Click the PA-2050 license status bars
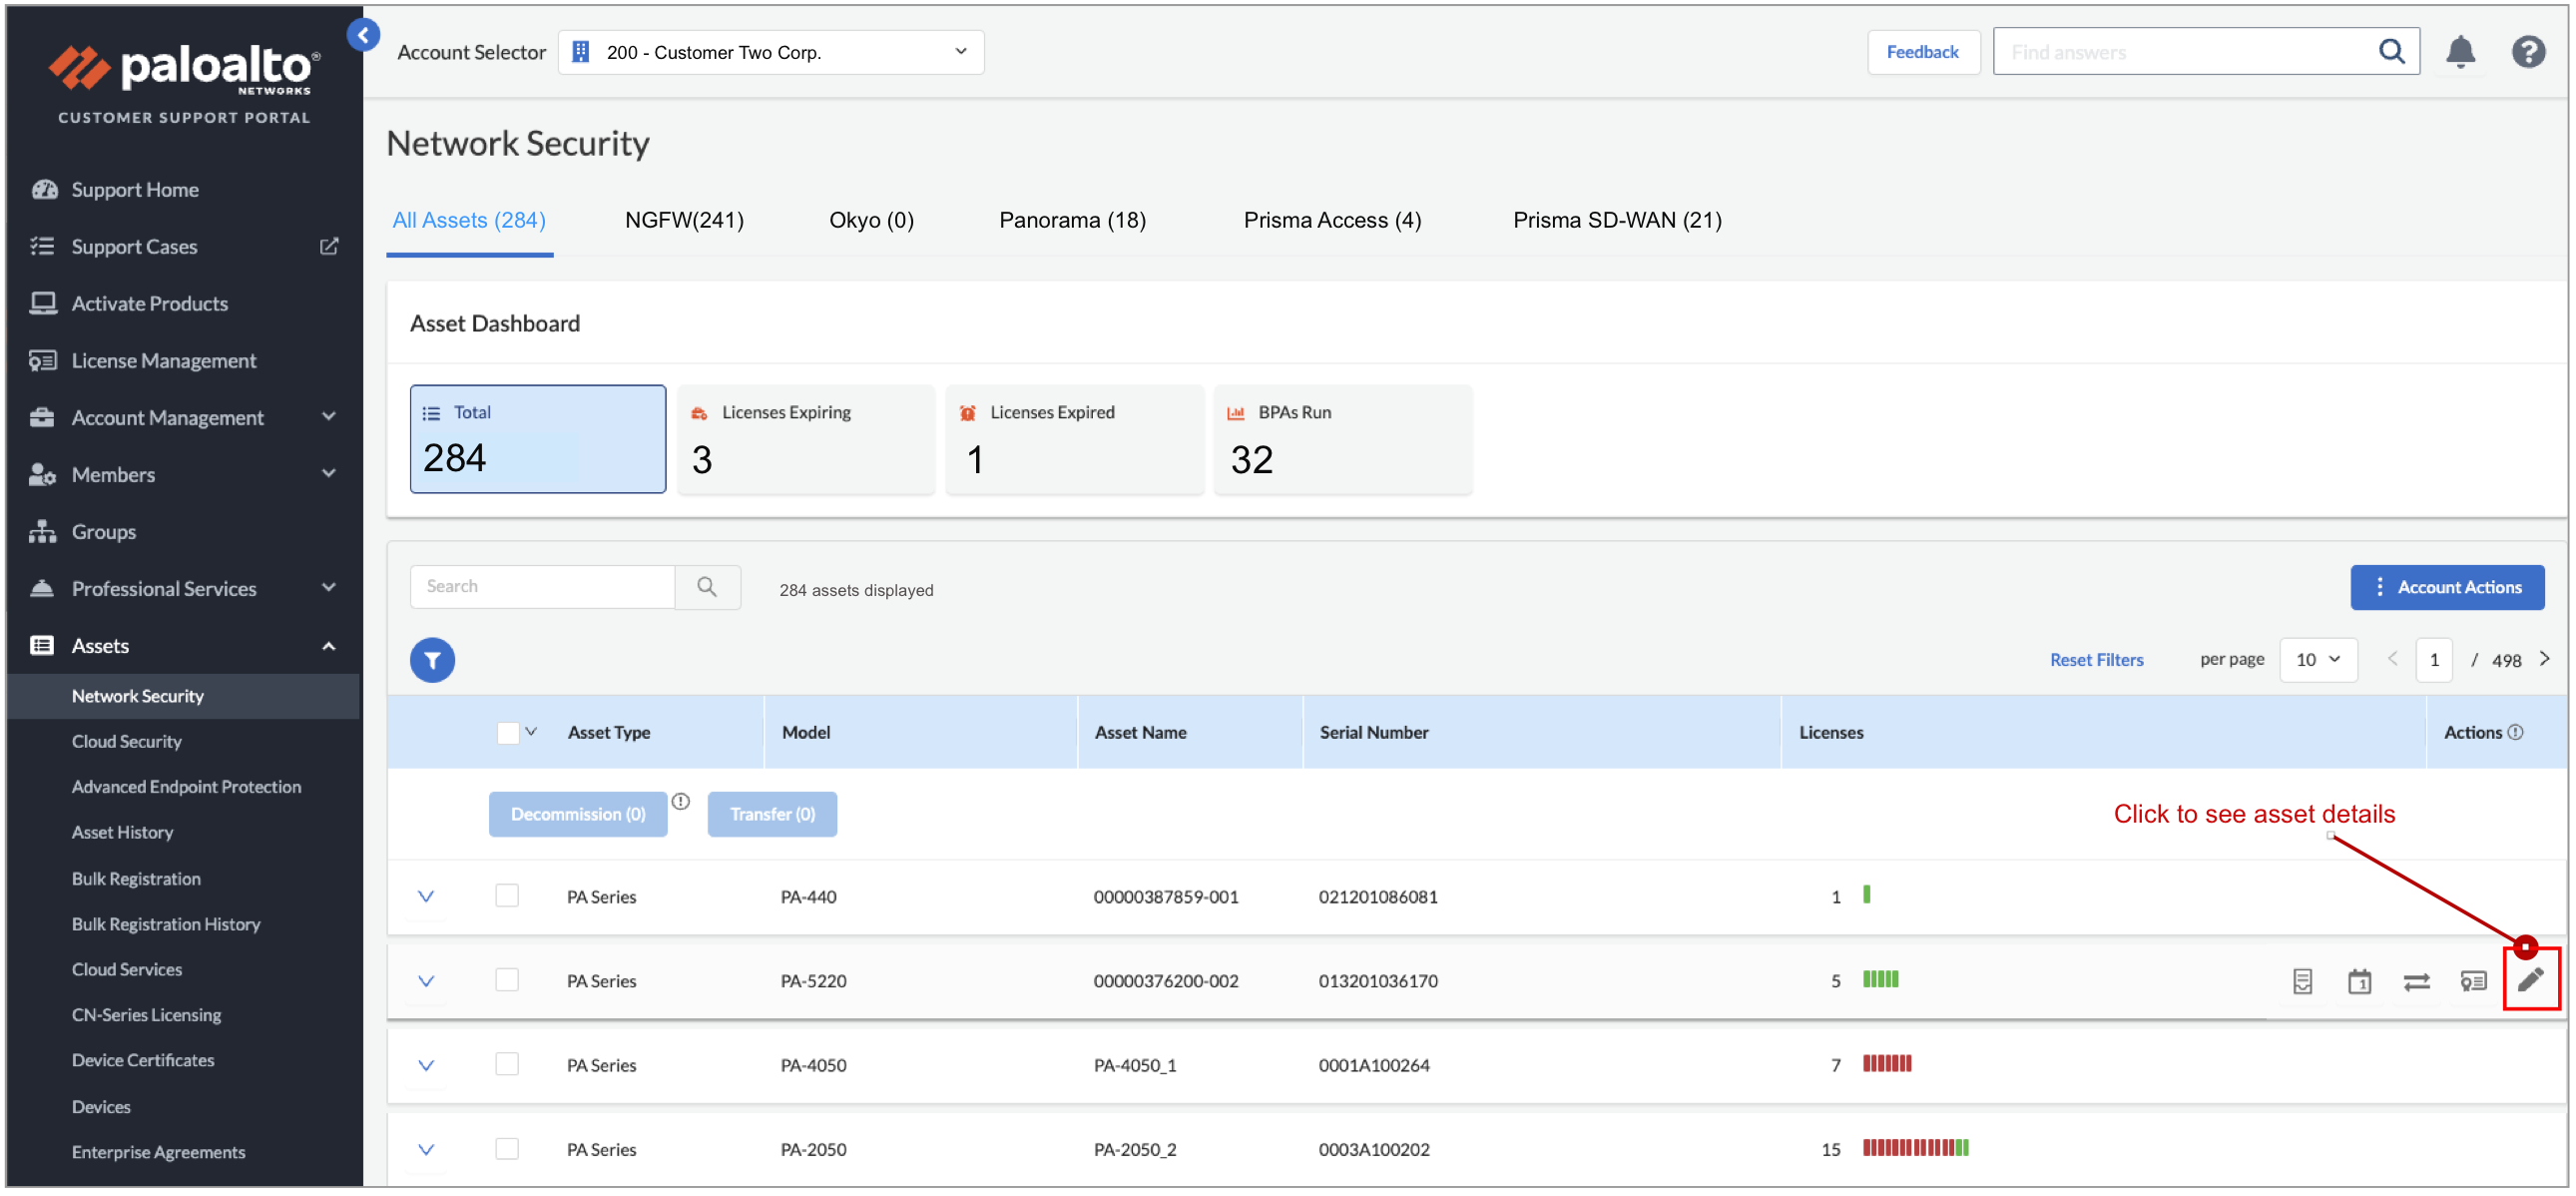 coord(1914,1148)
